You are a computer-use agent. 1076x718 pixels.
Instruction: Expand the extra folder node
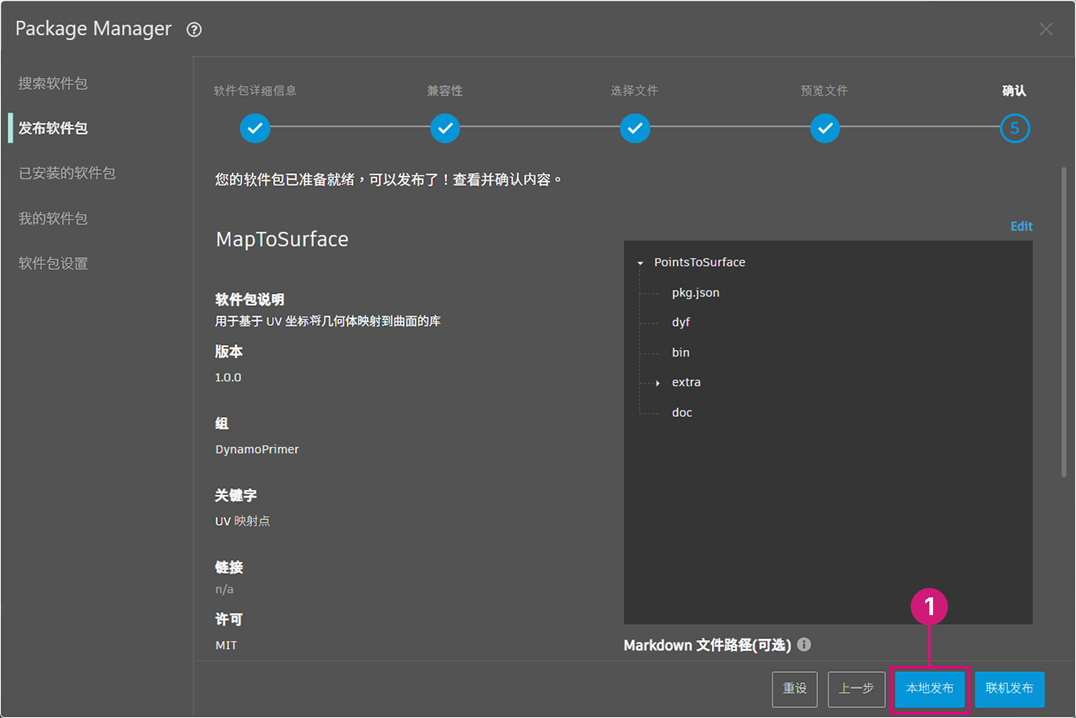click(x=657, y=383)
